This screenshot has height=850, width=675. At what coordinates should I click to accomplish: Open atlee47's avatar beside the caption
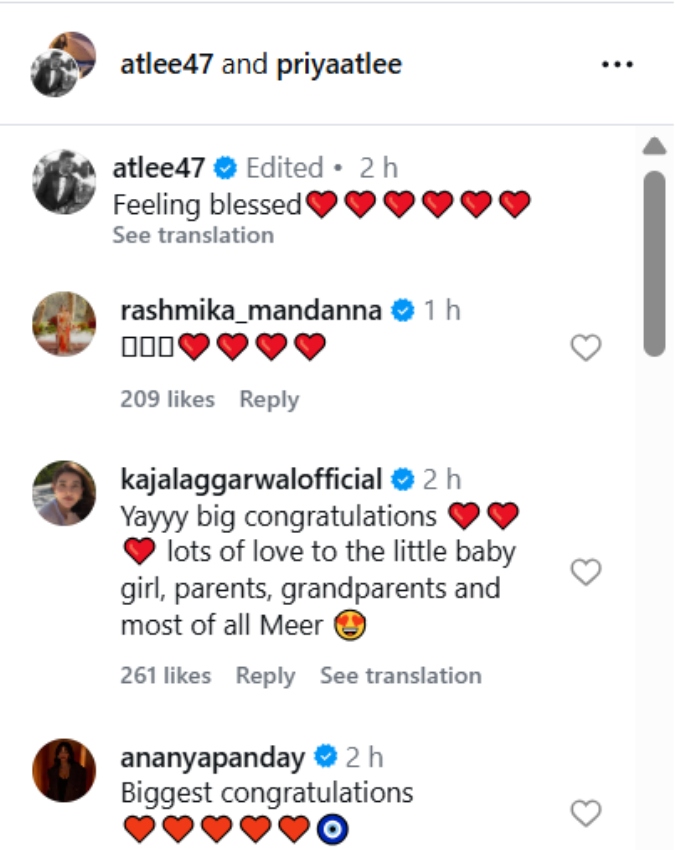pos(64,181)
